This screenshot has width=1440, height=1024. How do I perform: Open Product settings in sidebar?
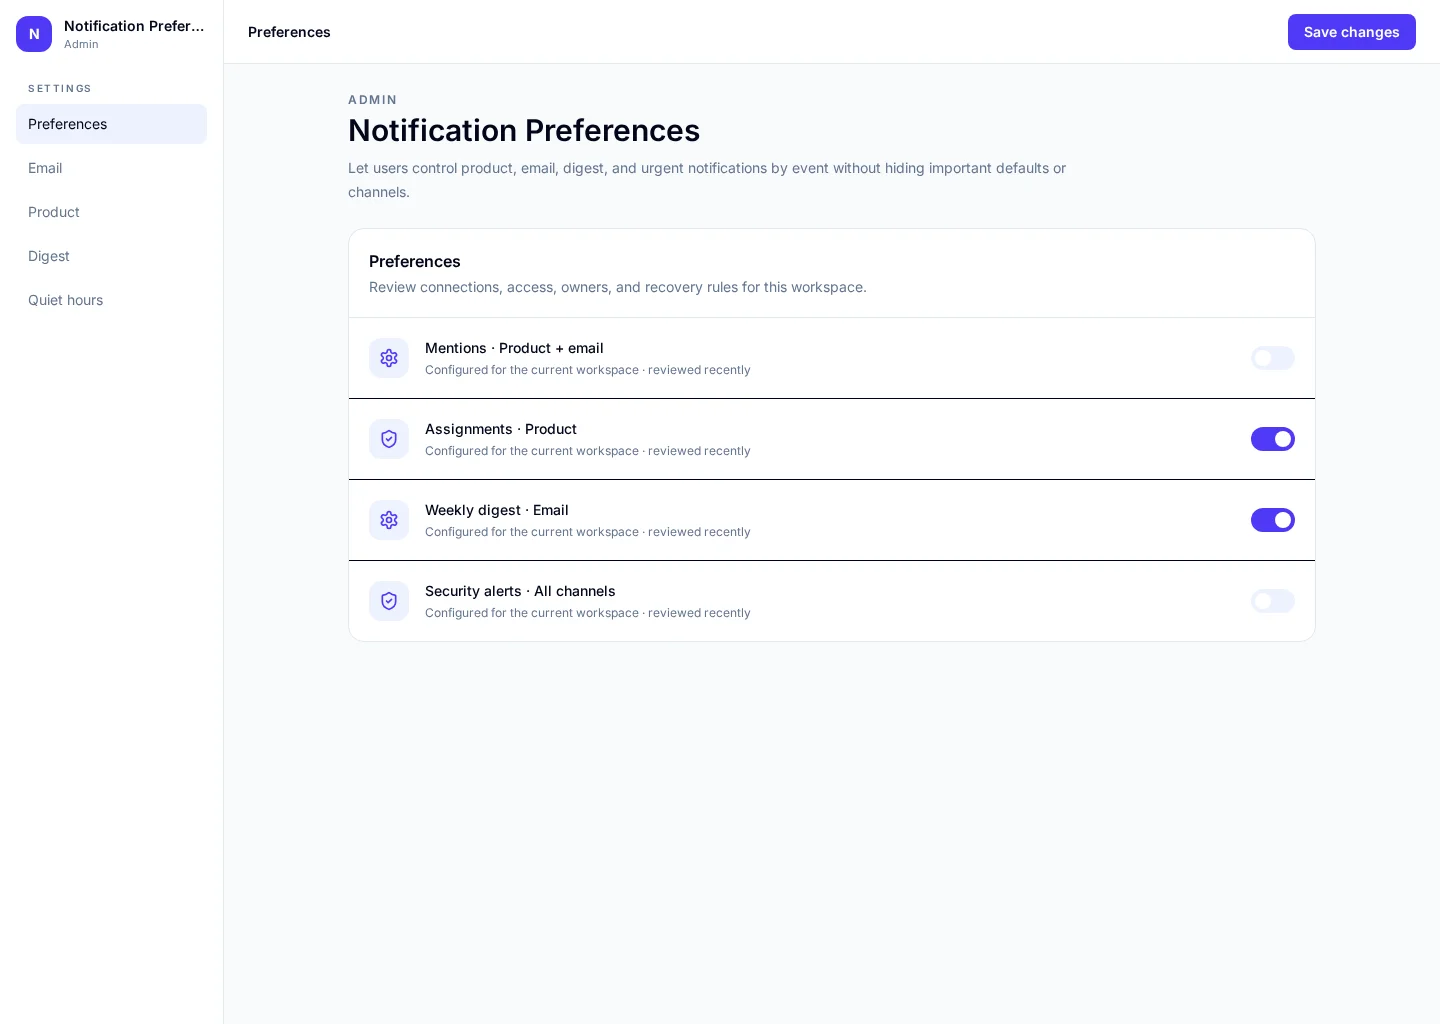tap(111, 212)
